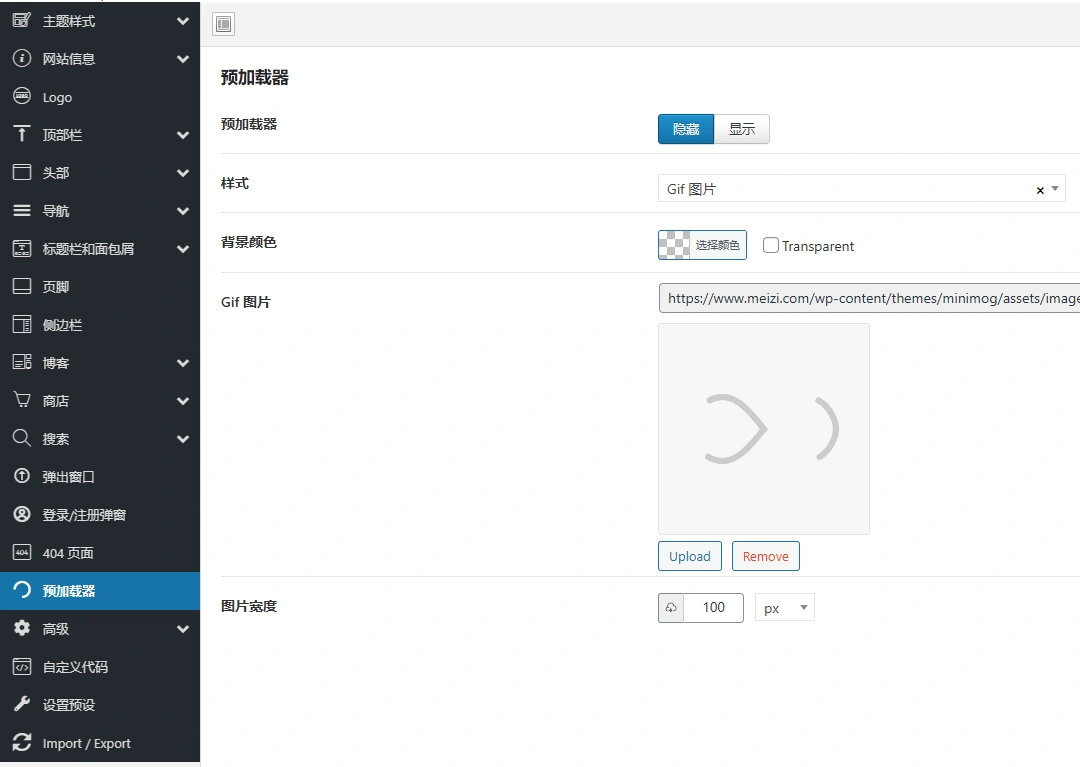Click the device icon in 图片宽度 field
The image size is (1080, 767).
(670, 607)
